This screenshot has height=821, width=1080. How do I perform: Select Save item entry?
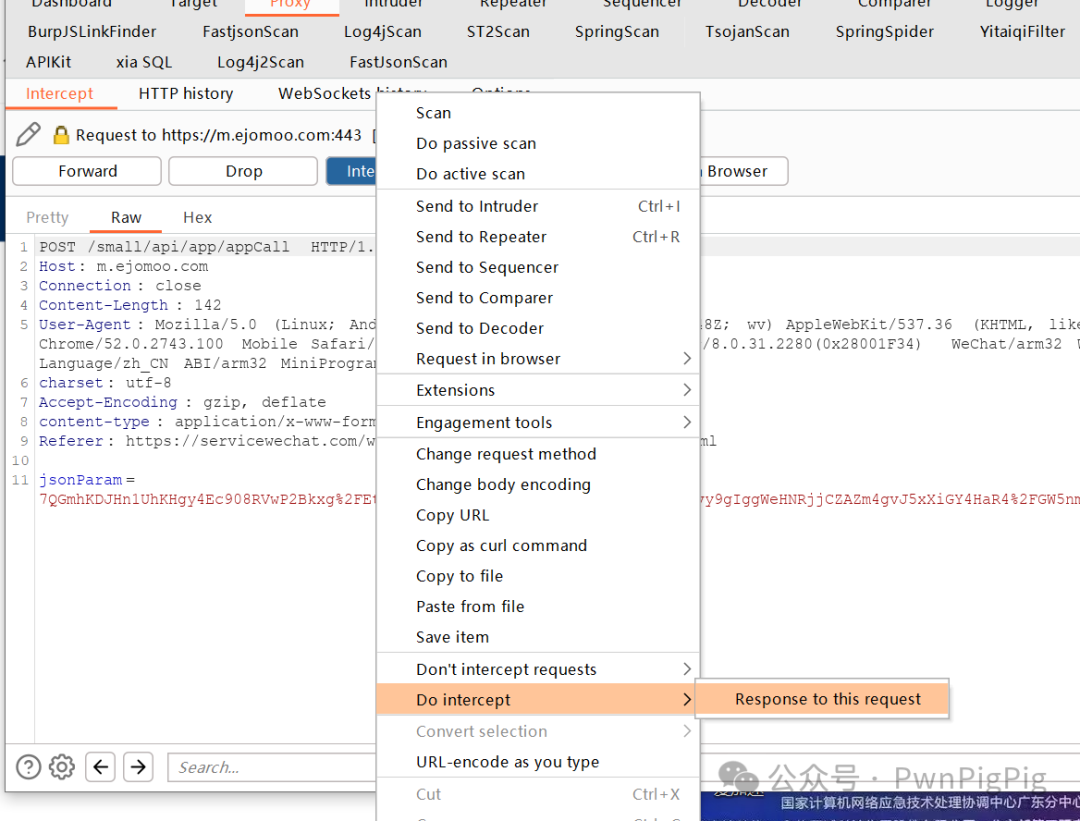[x=538, y=637]
